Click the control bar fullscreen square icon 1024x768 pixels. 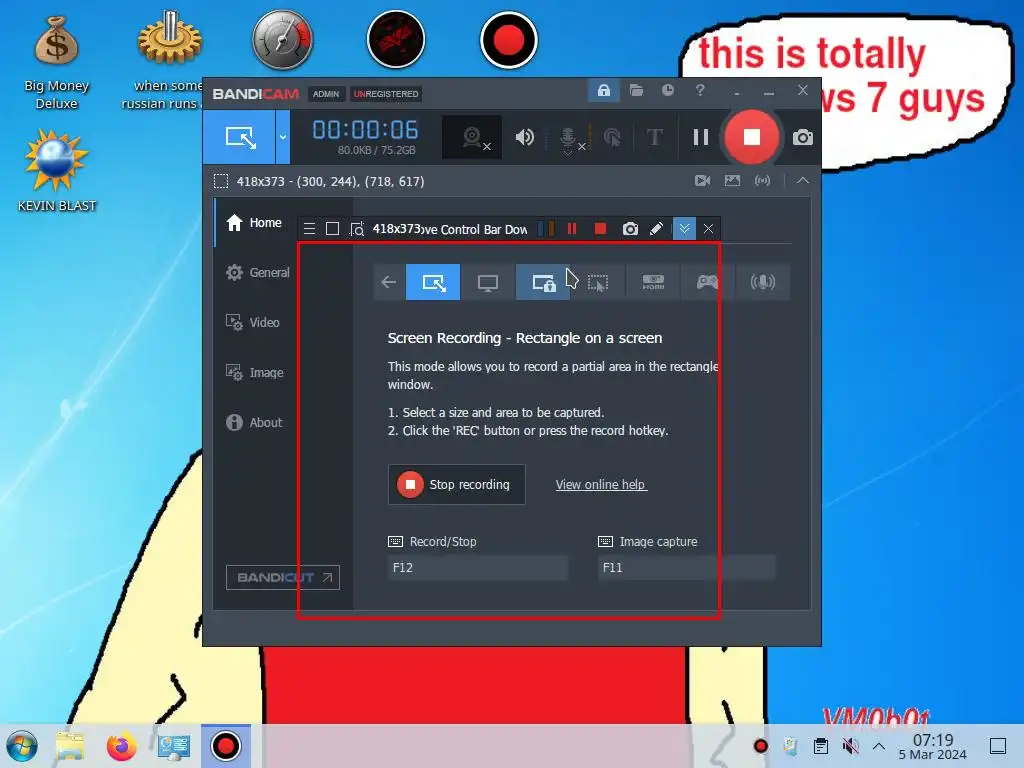click(x=332, y=229)
